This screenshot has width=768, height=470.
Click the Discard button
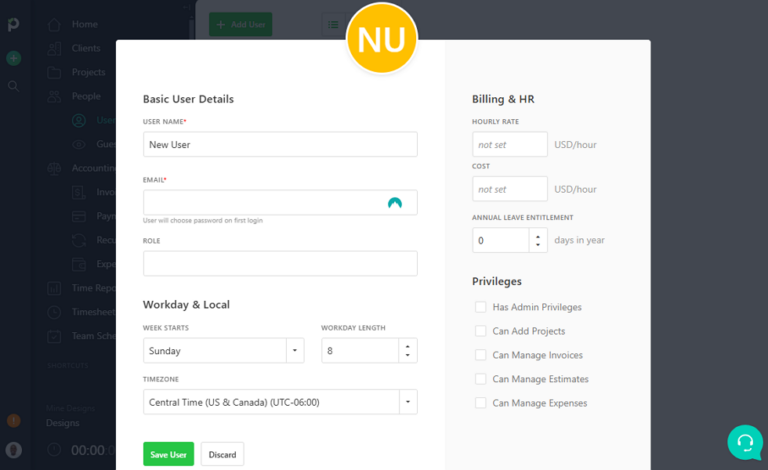pos(222,455)
